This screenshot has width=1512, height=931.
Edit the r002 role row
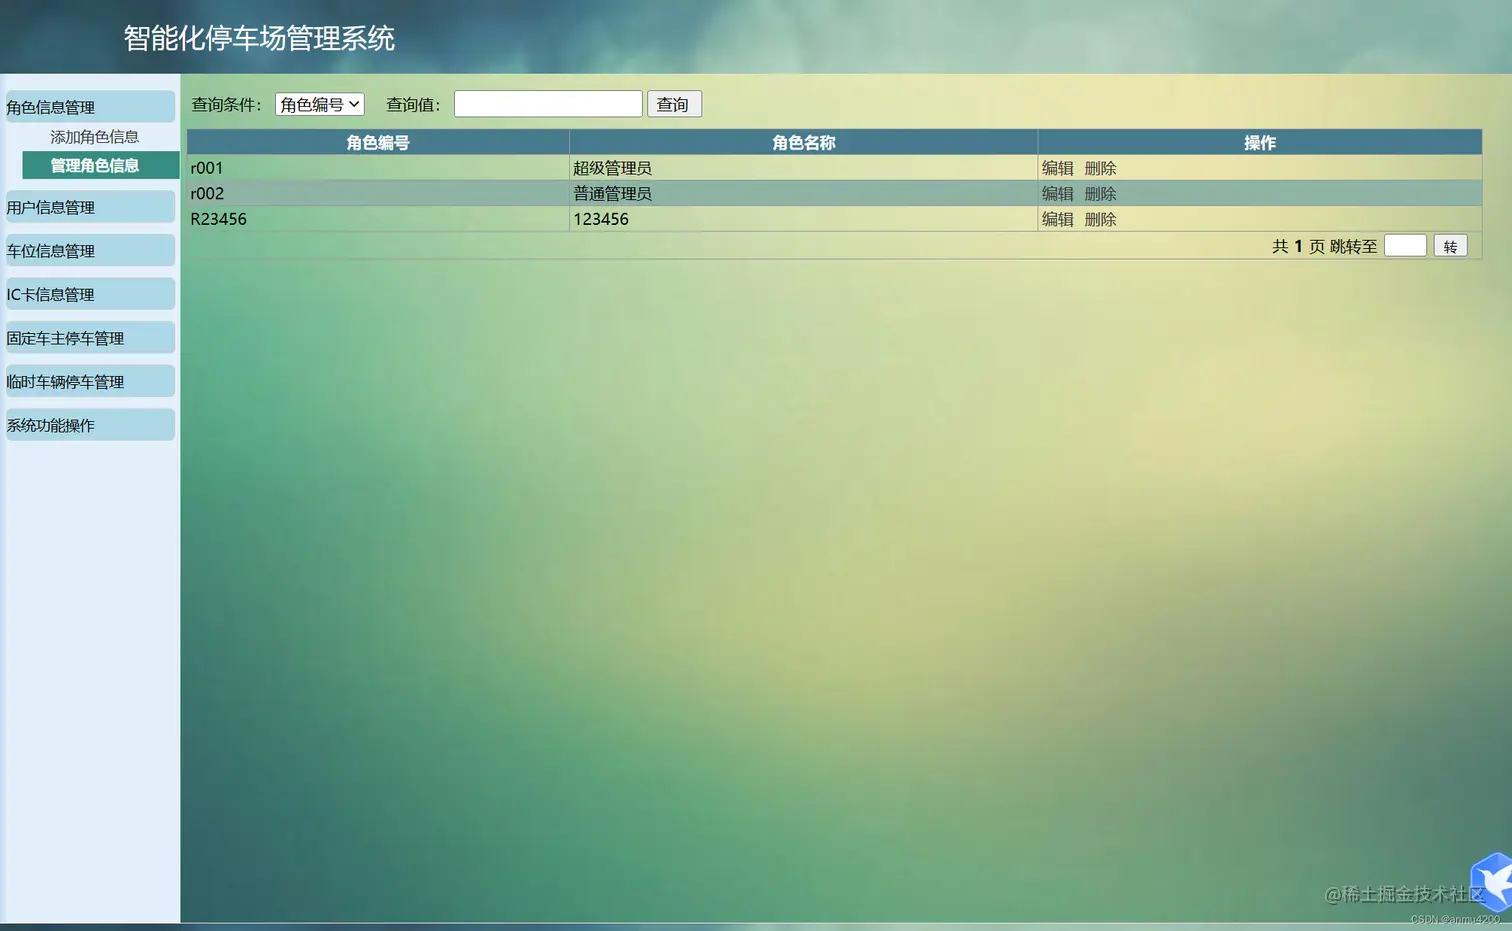pos(1057,193)
